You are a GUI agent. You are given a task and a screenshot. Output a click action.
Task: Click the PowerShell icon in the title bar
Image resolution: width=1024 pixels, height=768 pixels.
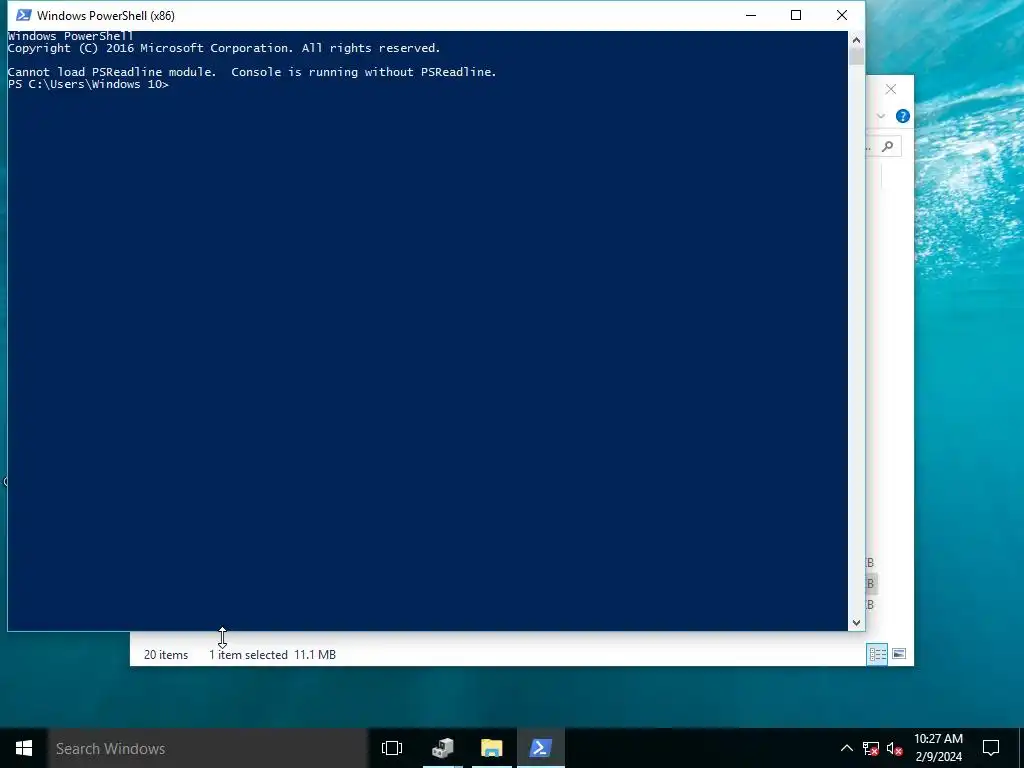tap(24, 15)
